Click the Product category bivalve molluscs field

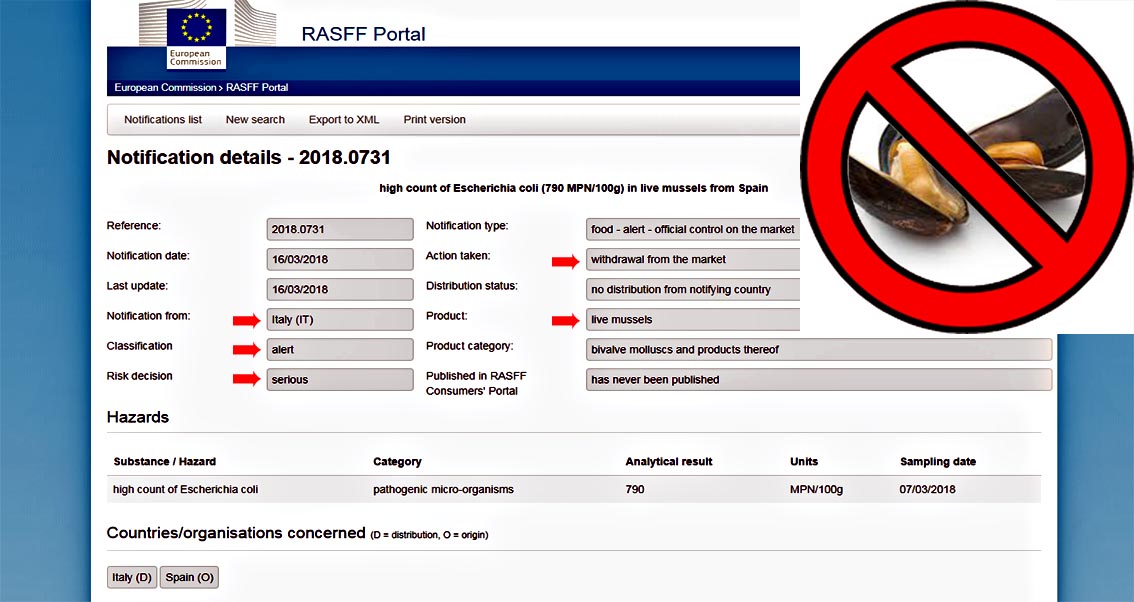pos(819,349)
